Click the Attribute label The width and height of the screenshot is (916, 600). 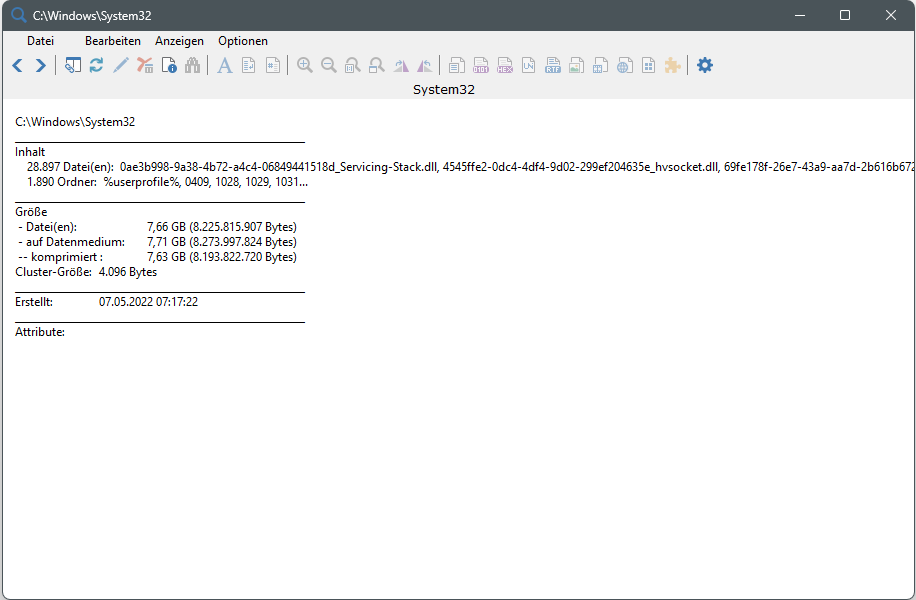coord(40,332)
